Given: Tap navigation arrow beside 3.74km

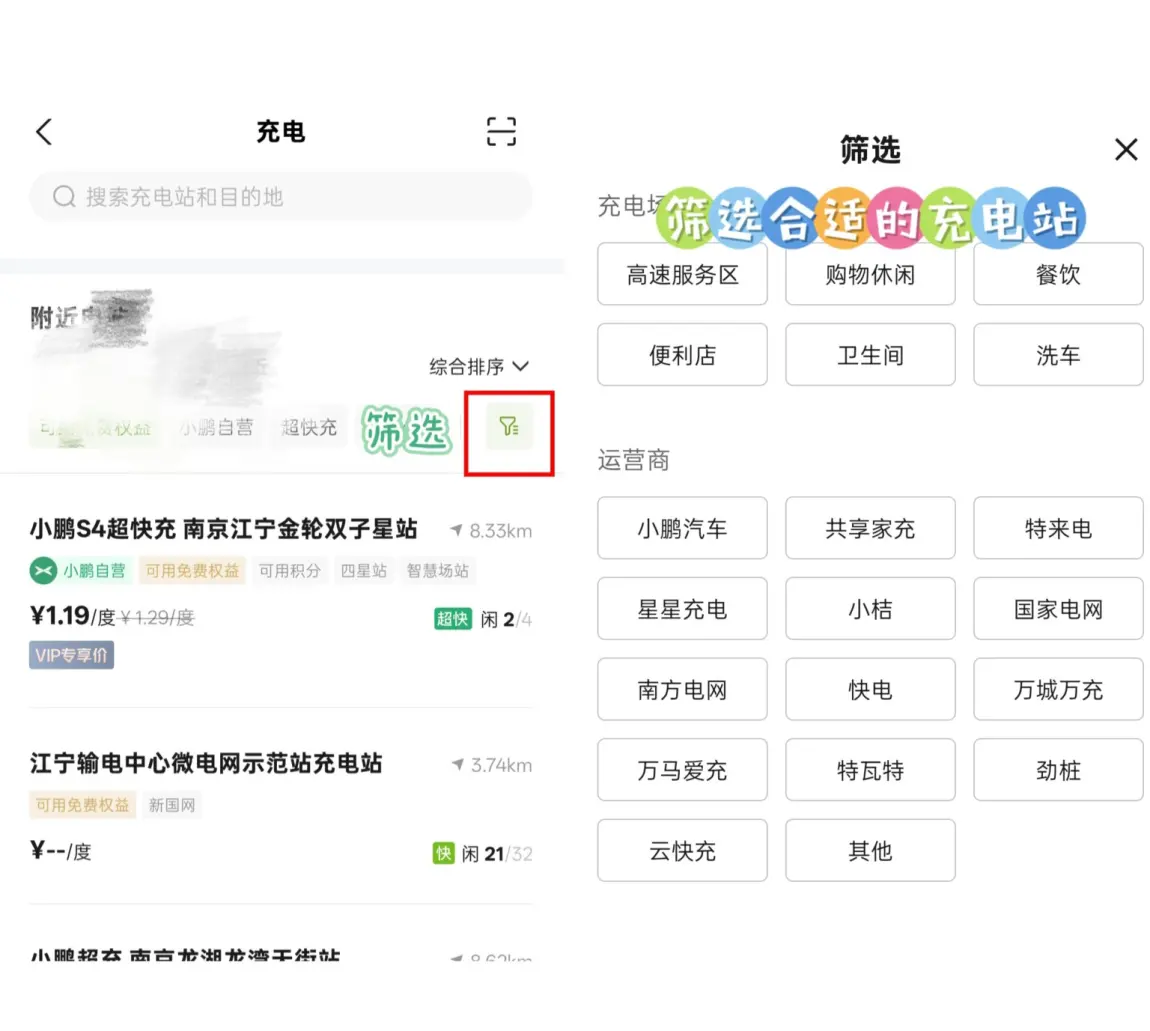Looking at the screenshot, I should (458, 764).
